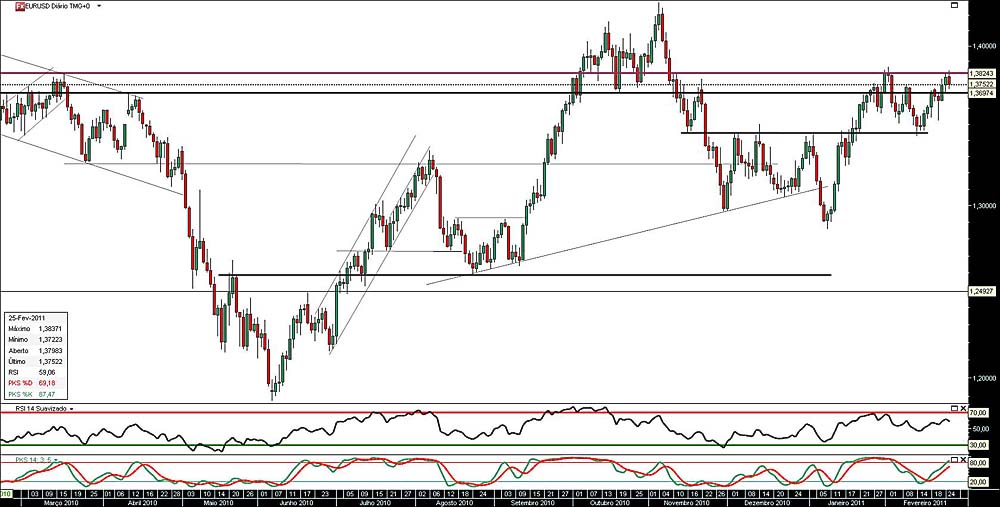
Task: Select the Máximo 1,38371 row
Action: [36, 328]
